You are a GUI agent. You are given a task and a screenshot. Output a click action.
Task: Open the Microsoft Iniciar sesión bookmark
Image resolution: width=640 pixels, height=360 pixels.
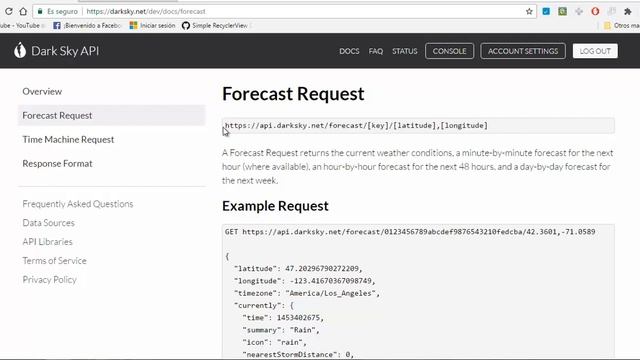click(x=152, y=25)
